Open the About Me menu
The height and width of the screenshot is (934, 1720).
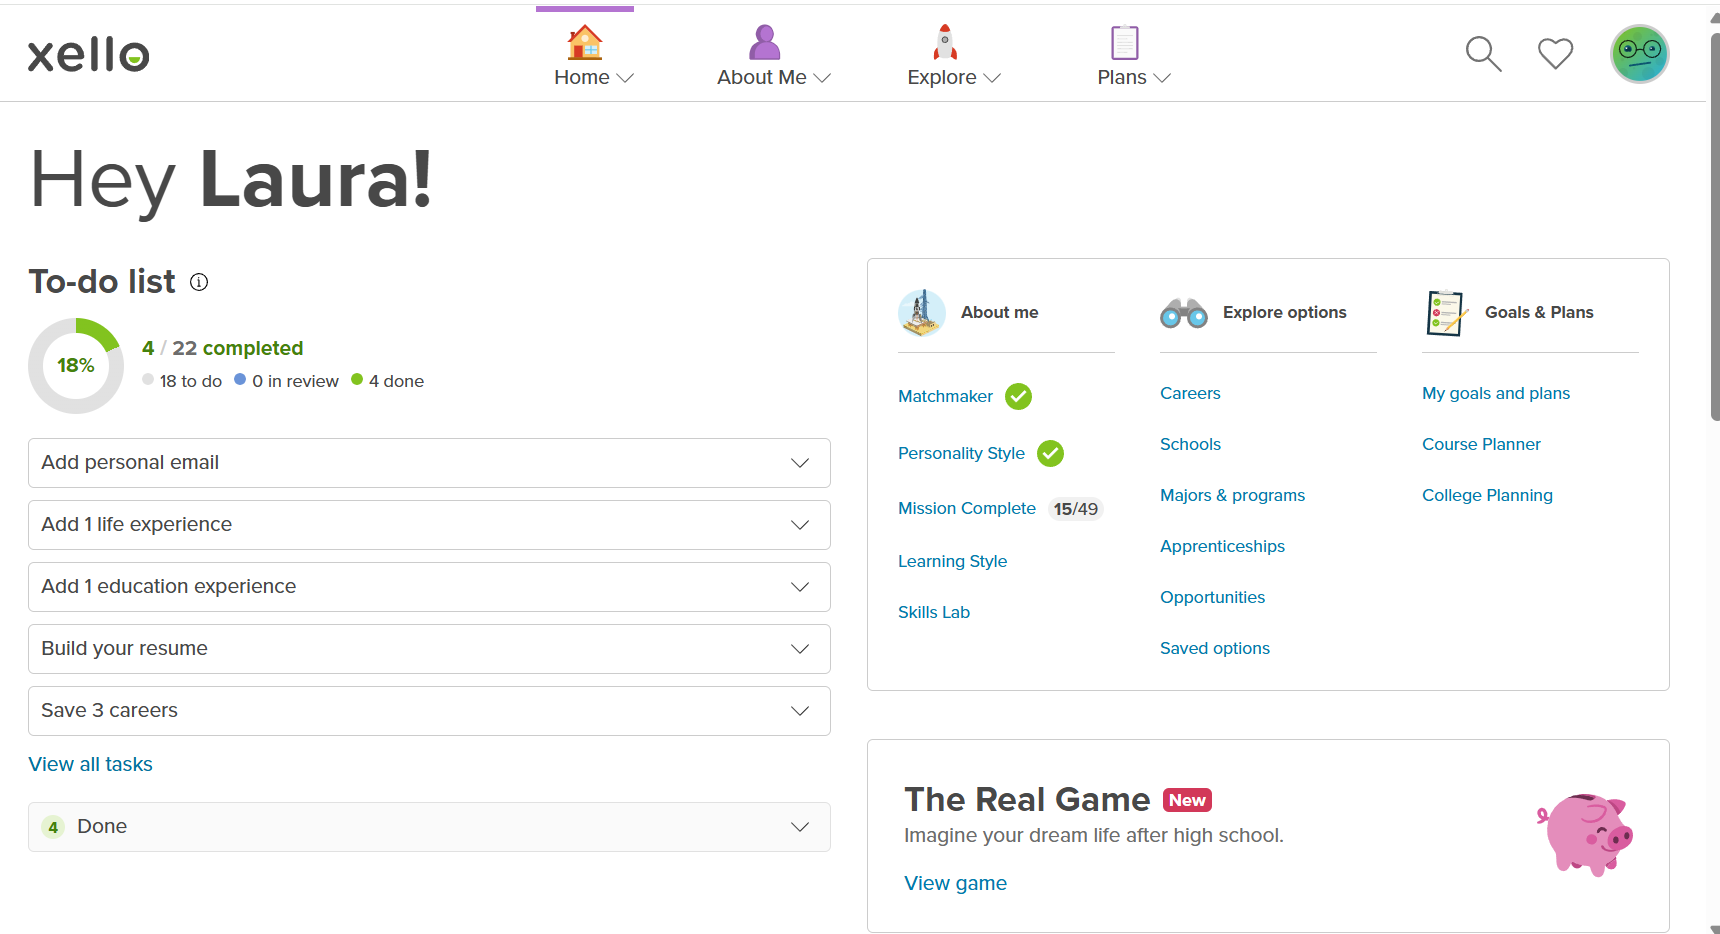click(x=773, y=58)
